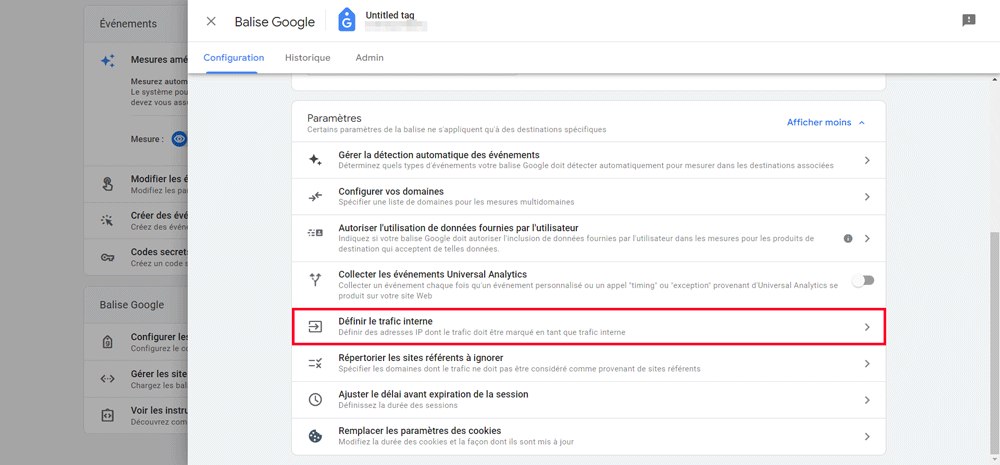Click the sparkle icon in the Événements background panel
1000x465 pixels.
108,61
